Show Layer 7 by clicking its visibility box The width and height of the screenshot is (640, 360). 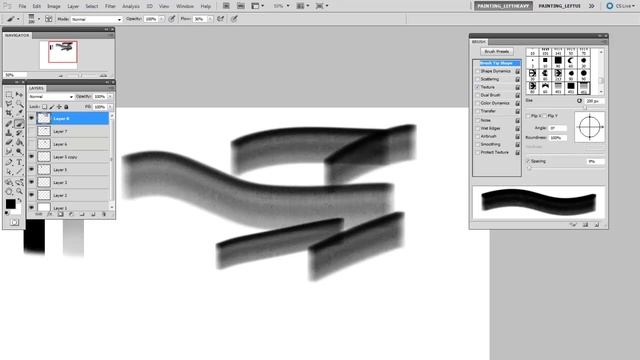coord(31,131)
